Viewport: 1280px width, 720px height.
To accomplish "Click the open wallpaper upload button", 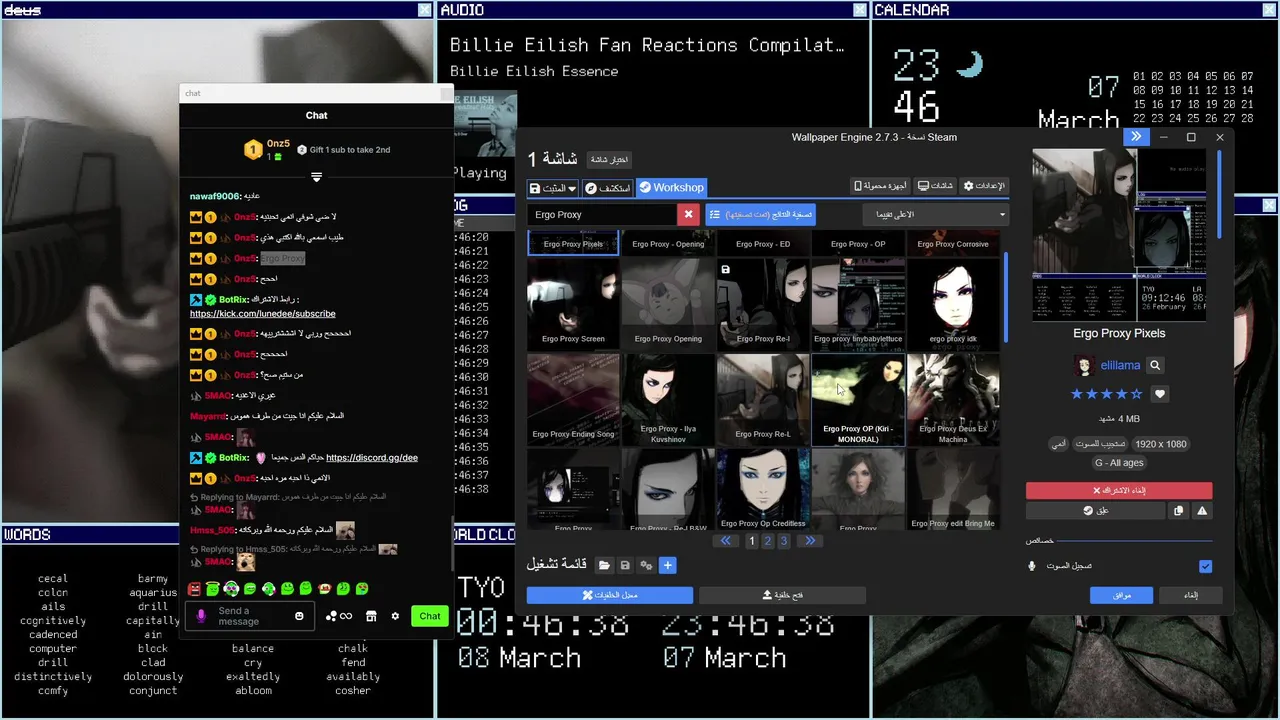I will pyautogui.click(x=782, y=595).
